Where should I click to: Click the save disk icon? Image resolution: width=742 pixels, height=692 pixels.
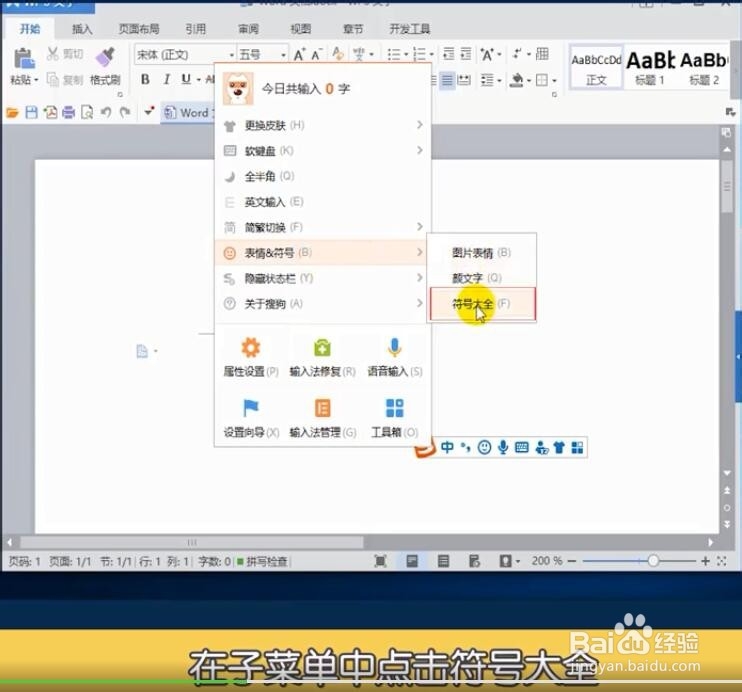31,113
